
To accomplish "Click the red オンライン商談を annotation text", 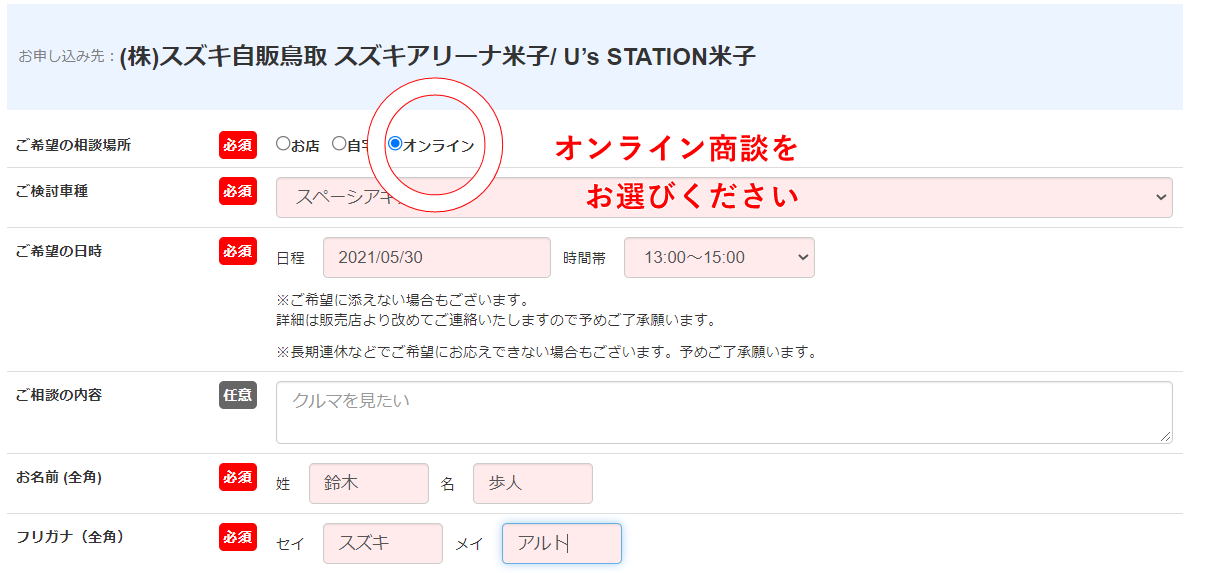I will pyautogui.click(x=676, y=149).
